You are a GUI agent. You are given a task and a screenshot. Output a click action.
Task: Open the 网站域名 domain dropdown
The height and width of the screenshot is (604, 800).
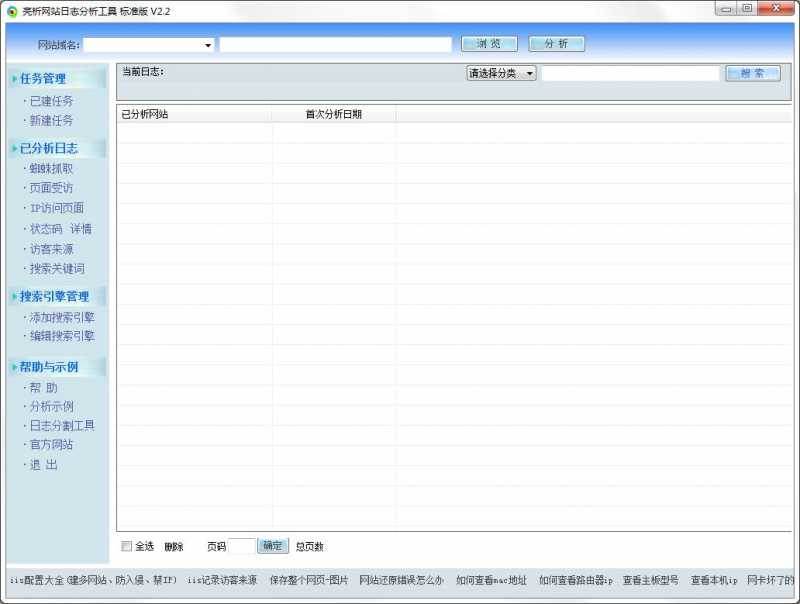[207, 44]
